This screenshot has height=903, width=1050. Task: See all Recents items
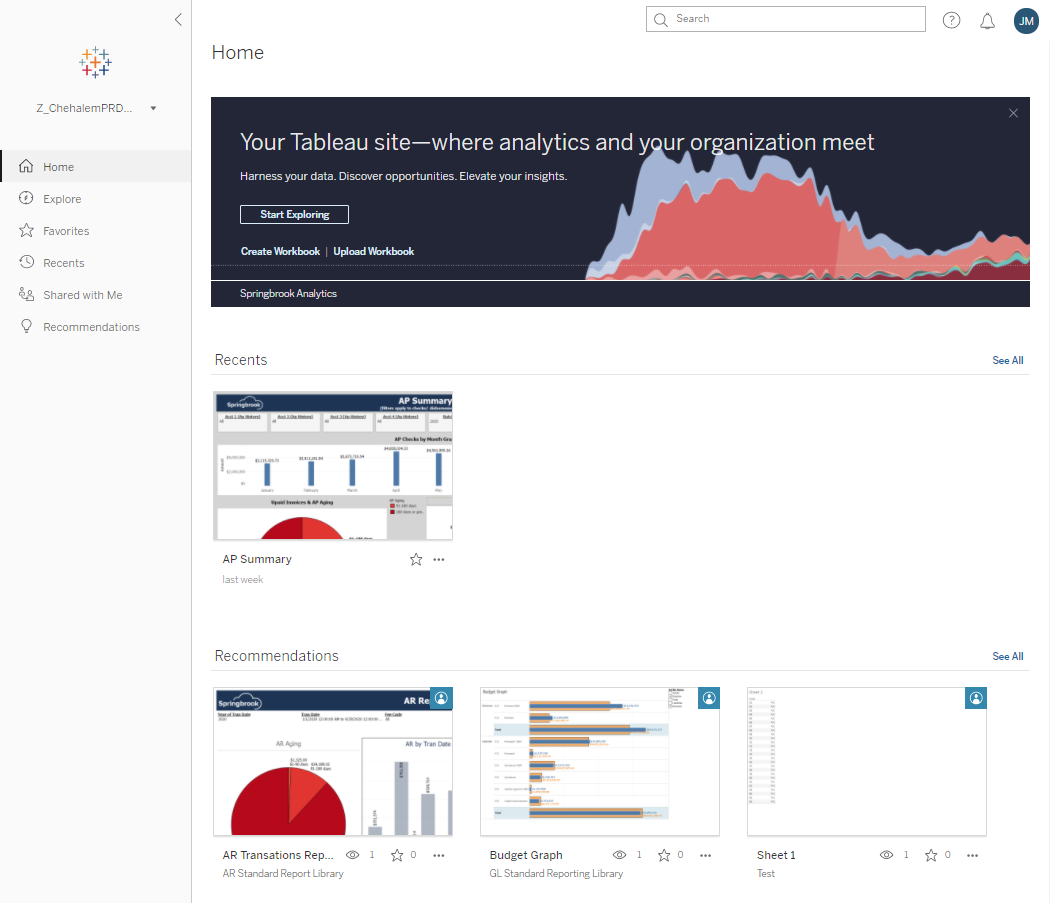(1007, 360)
